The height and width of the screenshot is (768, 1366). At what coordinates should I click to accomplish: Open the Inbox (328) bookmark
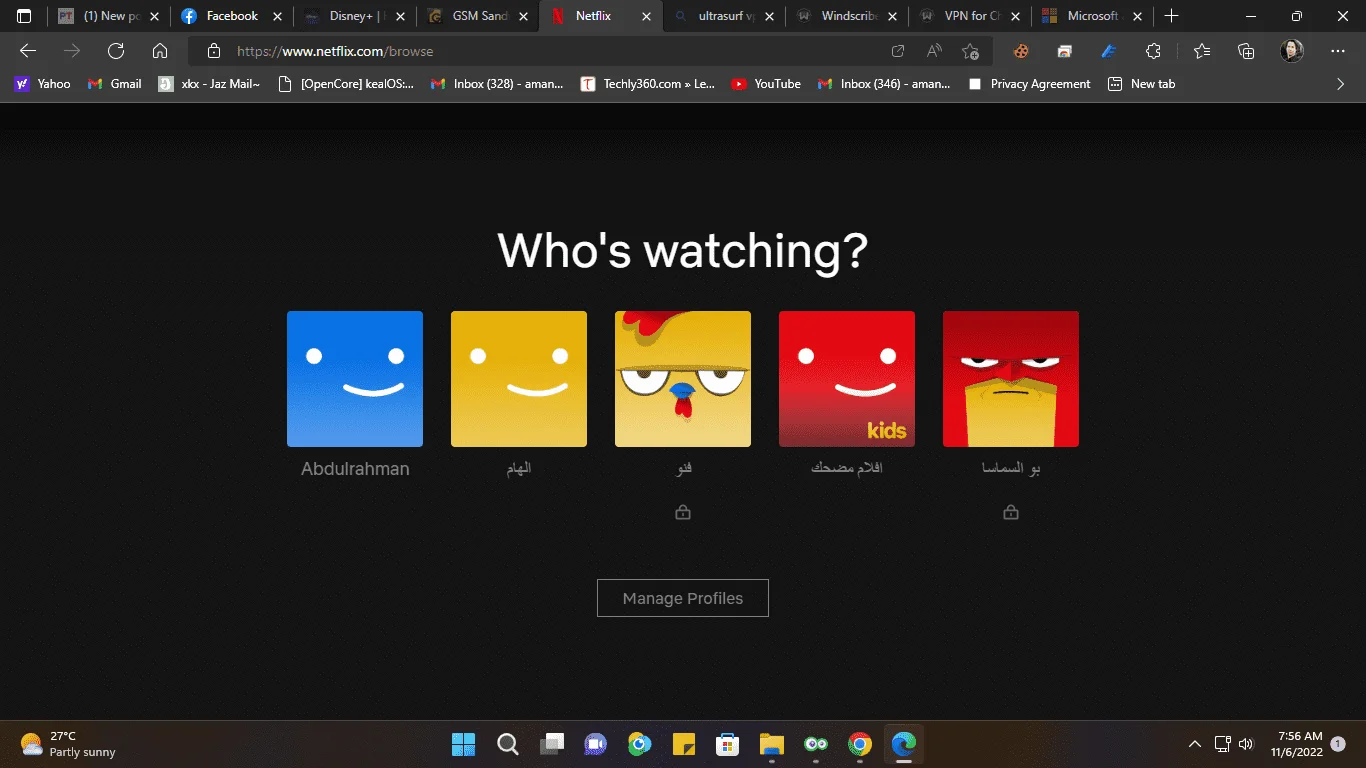pos(497,84)
